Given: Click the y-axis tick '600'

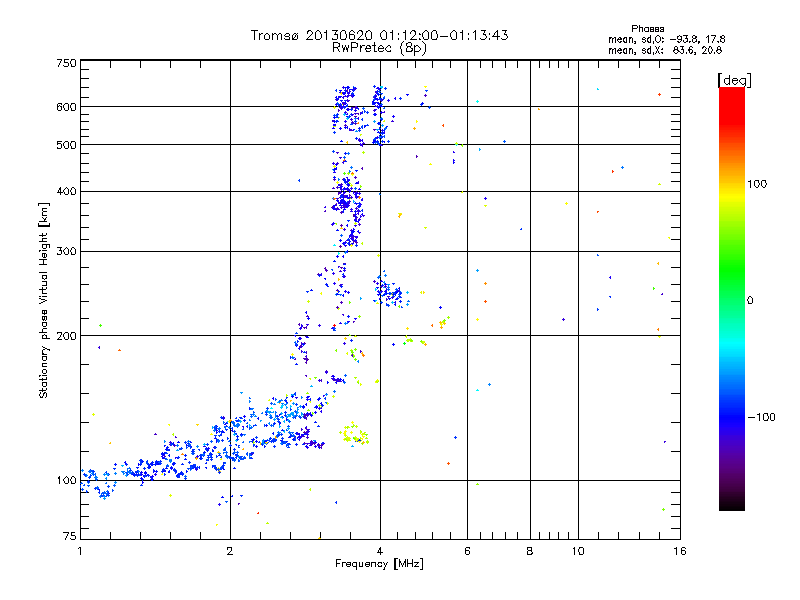Looking at the screenshot, I should click(x=66, y=107).
